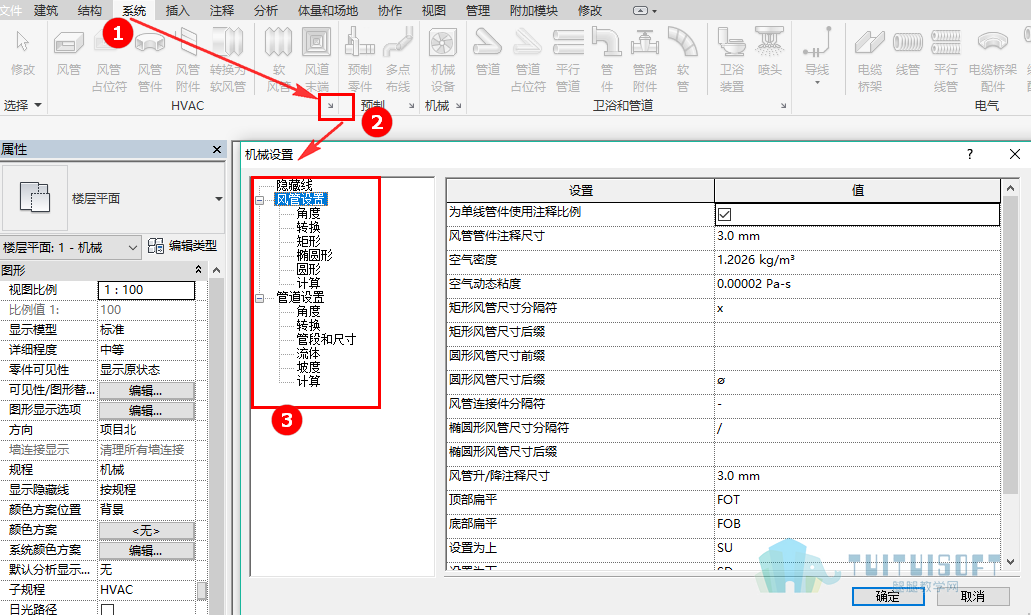Open the 分析 ribbon tab
Image resolution: width=1031 pixels, height=615 pixels.
266,11
